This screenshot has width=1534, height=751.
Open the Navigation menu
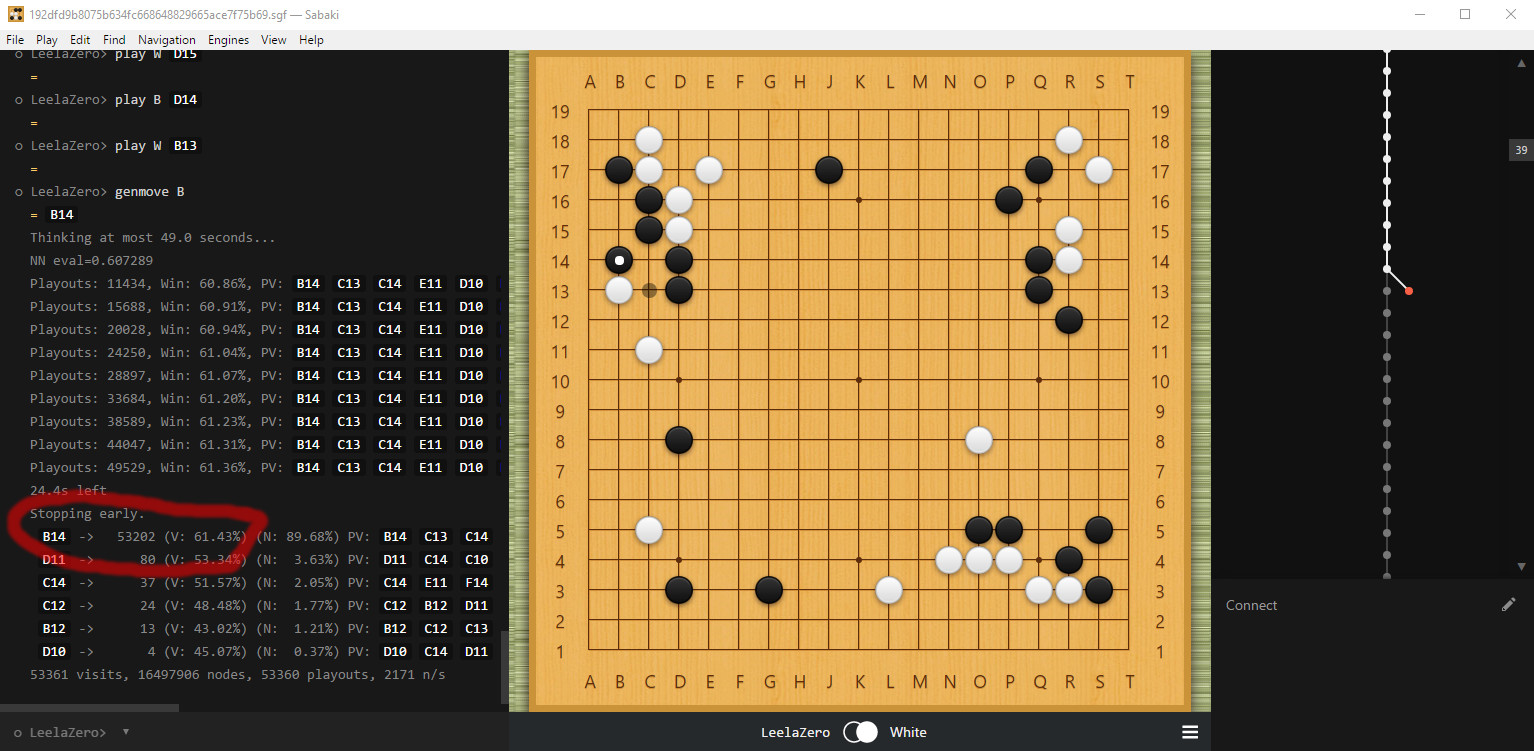tap(167, 40)
